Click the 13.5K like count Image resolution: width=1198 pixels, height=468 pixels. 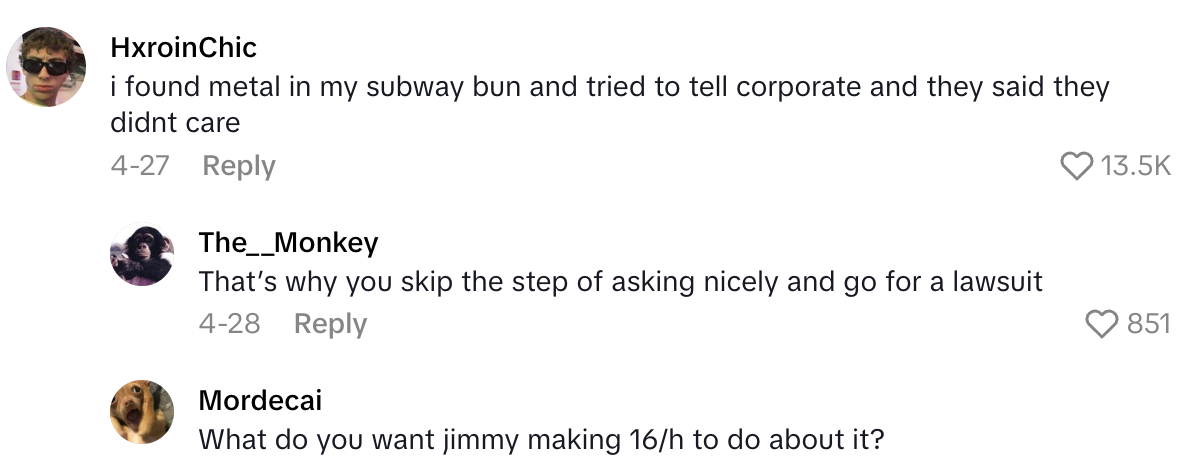[x=1135, y=166]
